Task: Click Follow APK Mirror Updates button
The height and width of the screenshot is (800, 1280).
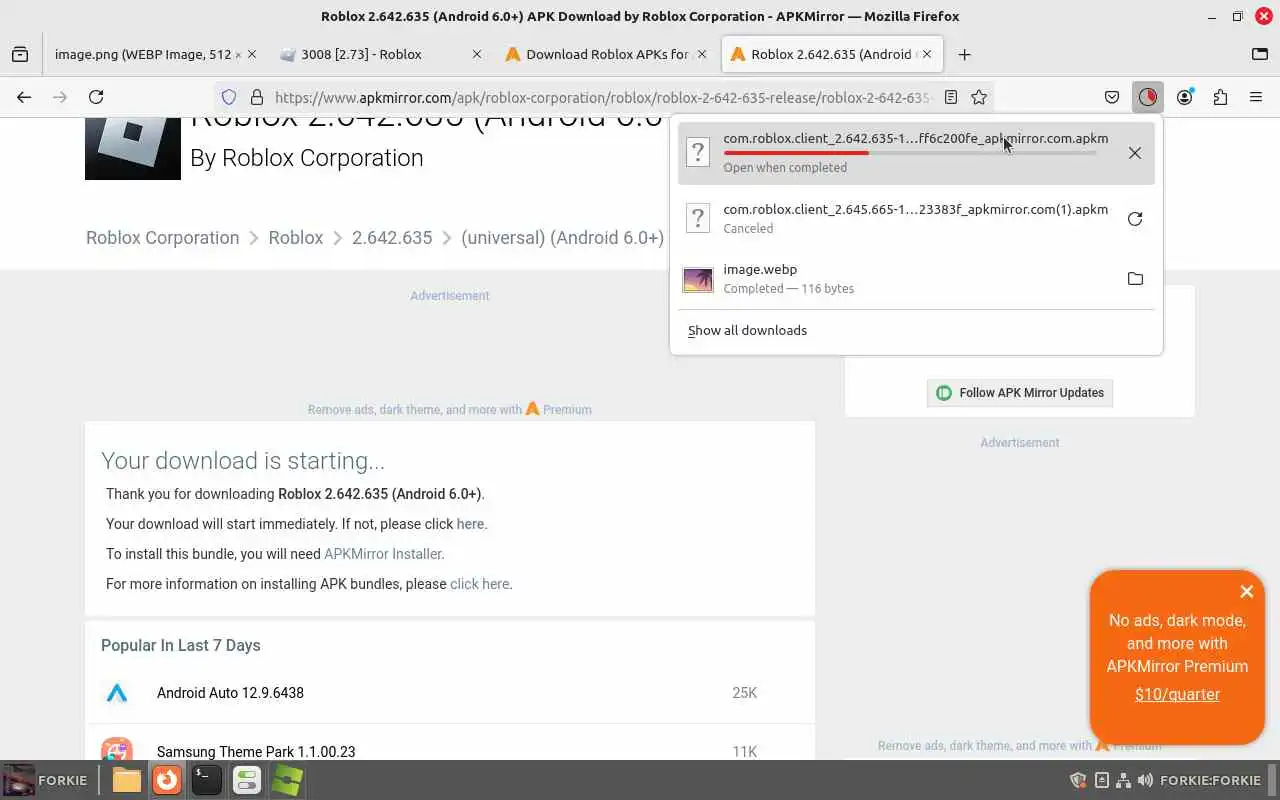Action: [1020, 393]
